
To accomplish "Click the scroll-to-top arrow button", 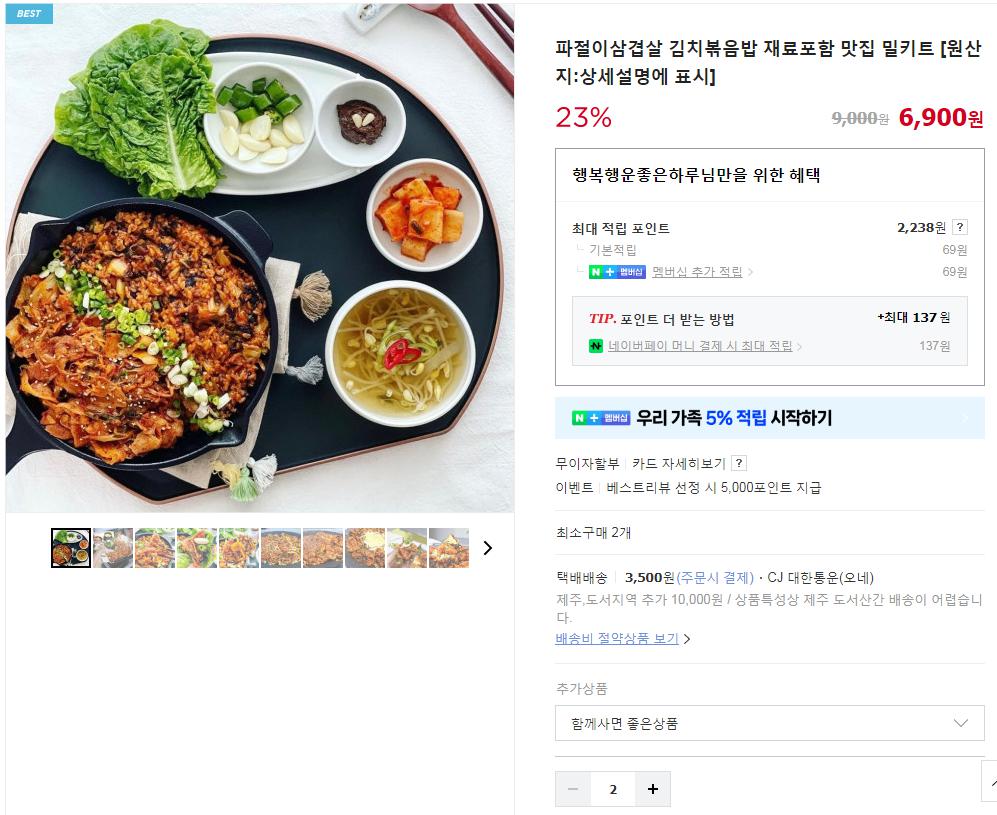I will (x=989, y=782).
